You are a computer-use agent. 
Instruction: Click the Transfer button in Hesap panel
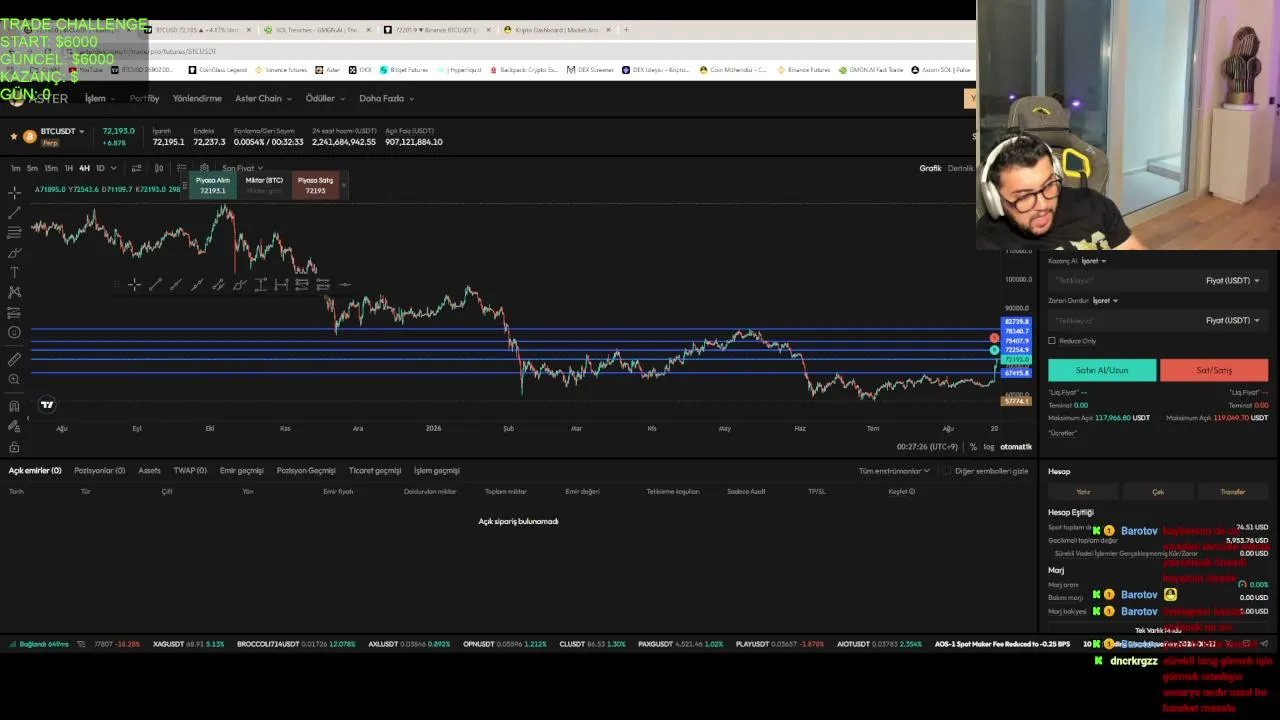pyautogui.click(x=1233, y=492)
